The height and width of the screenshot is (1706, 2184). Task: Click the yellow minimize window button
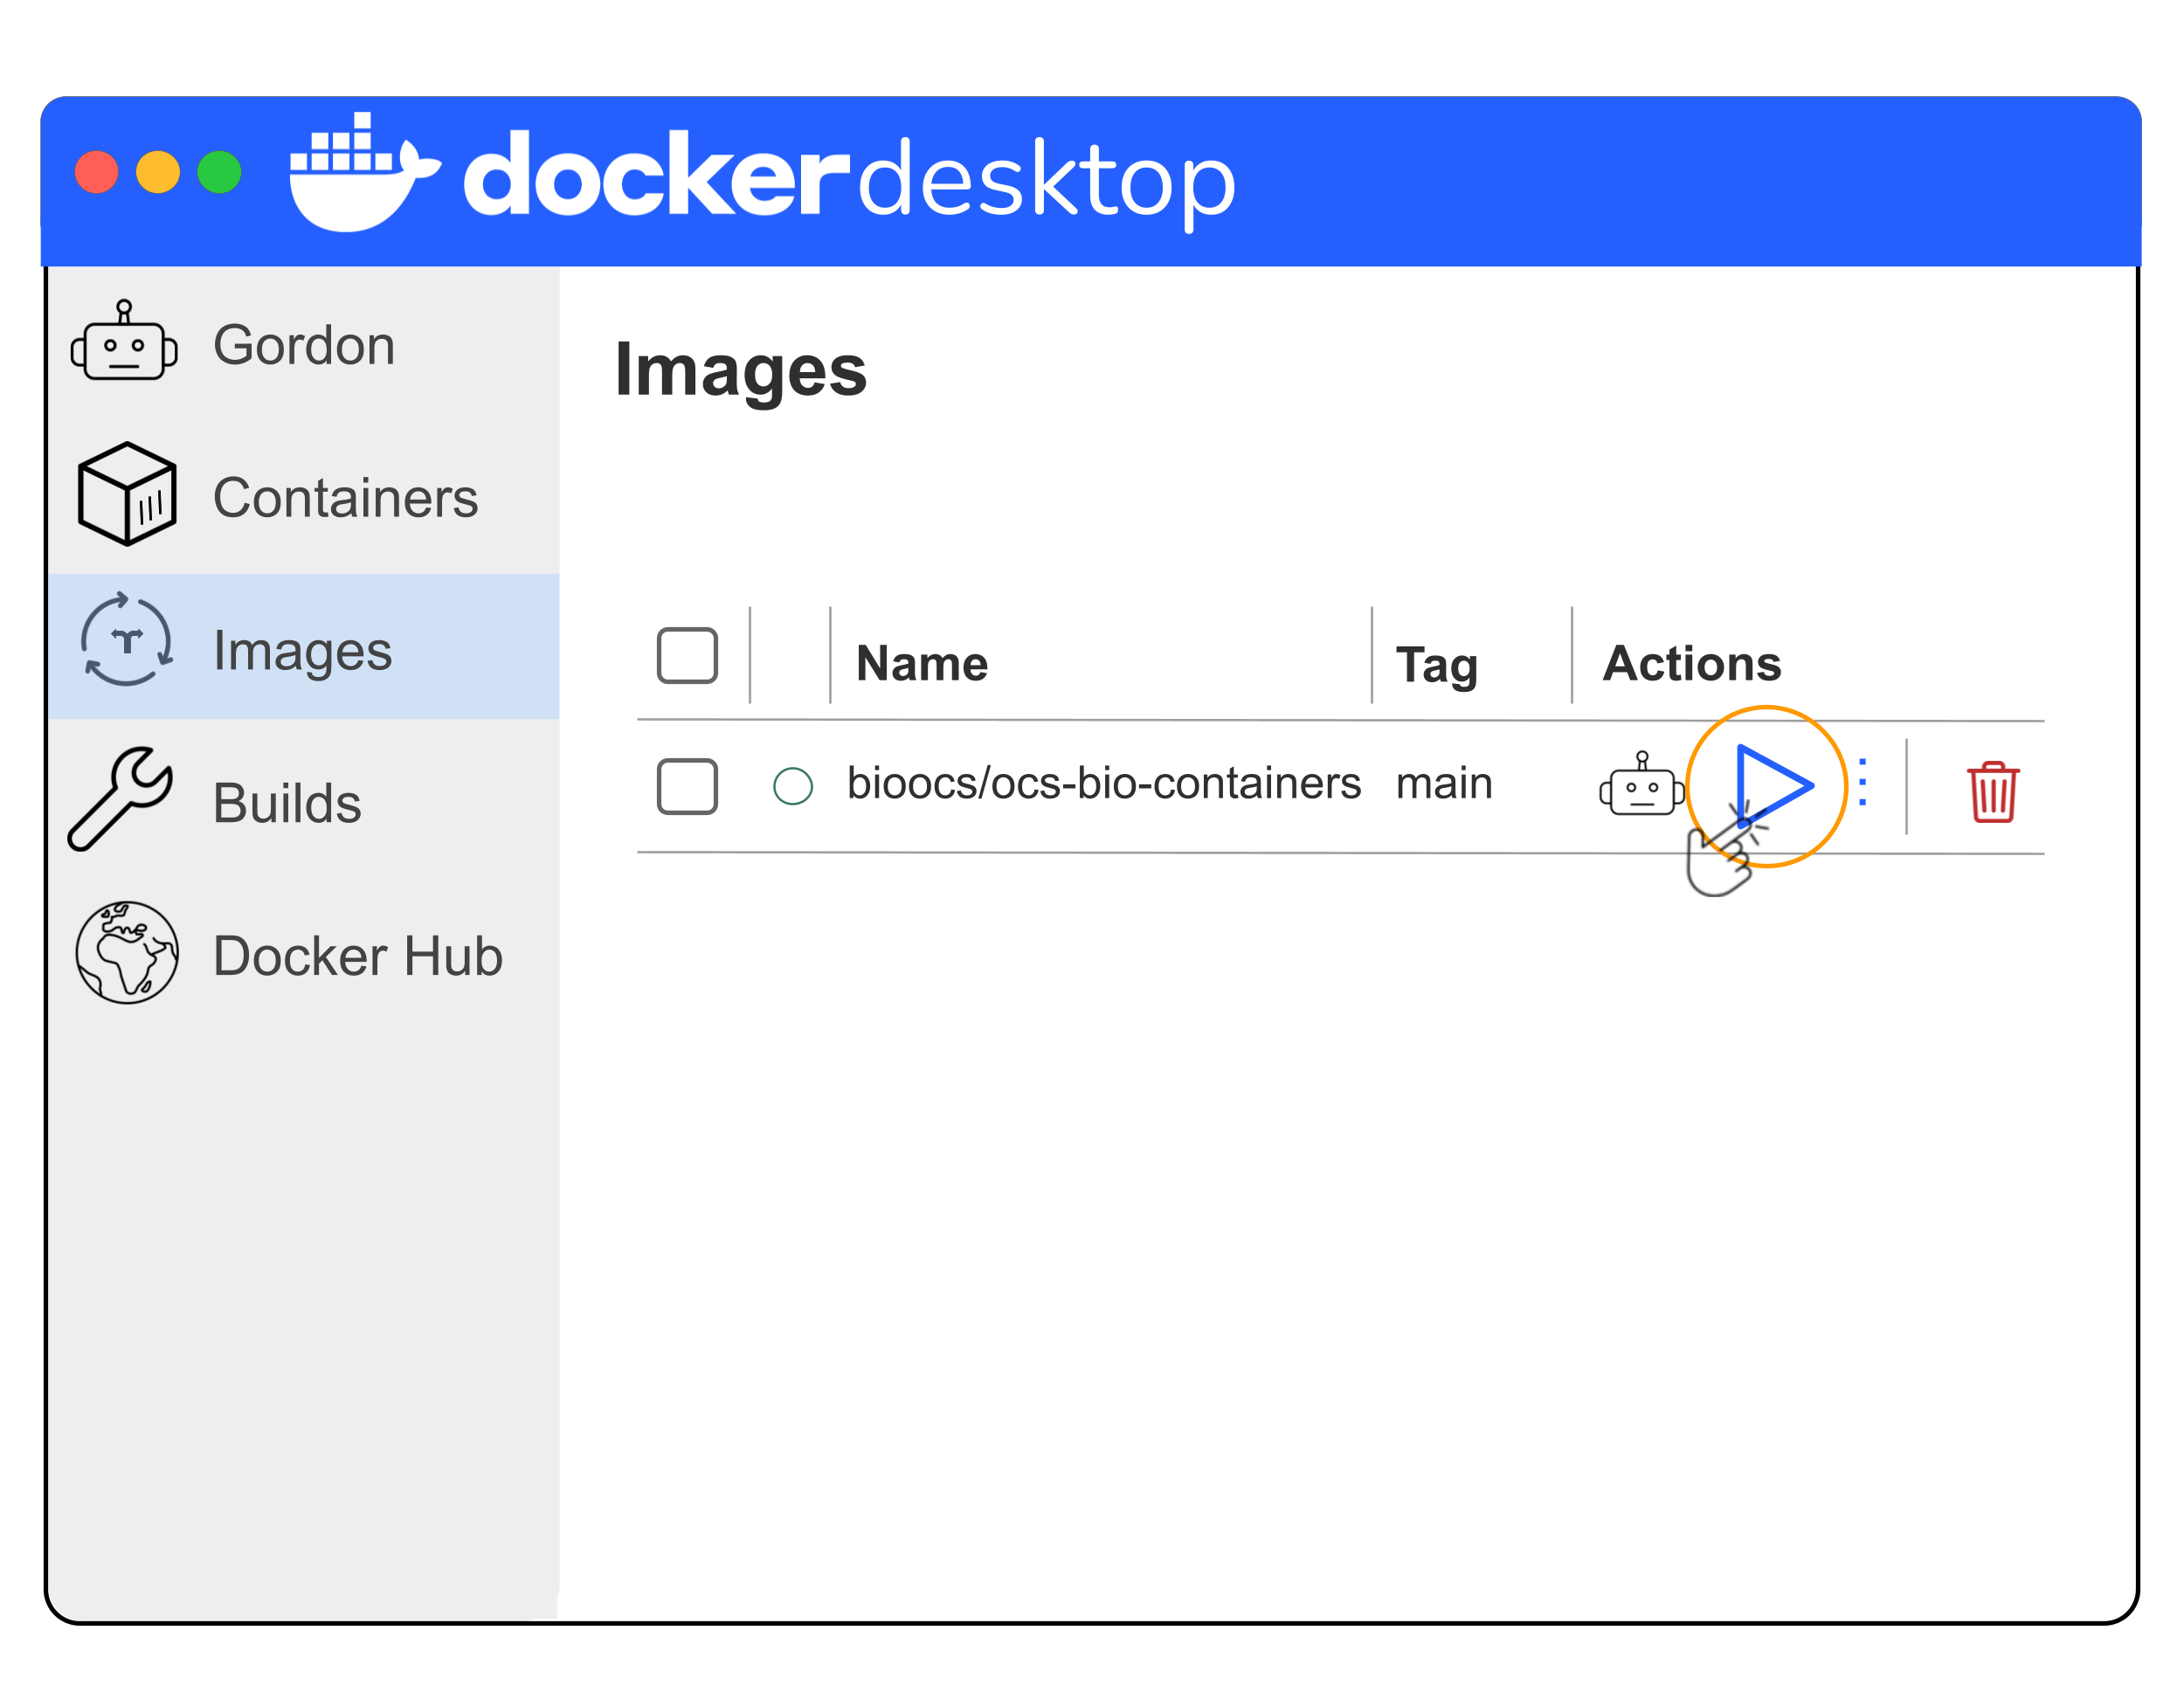[158, 172]
